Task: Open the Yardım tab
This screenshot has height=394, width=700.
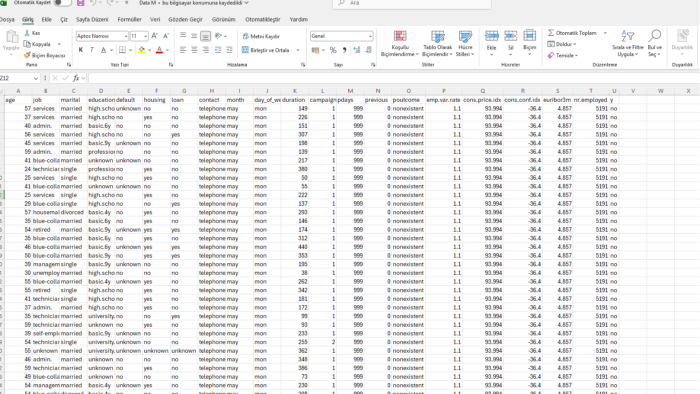Action: pos(298,20)
